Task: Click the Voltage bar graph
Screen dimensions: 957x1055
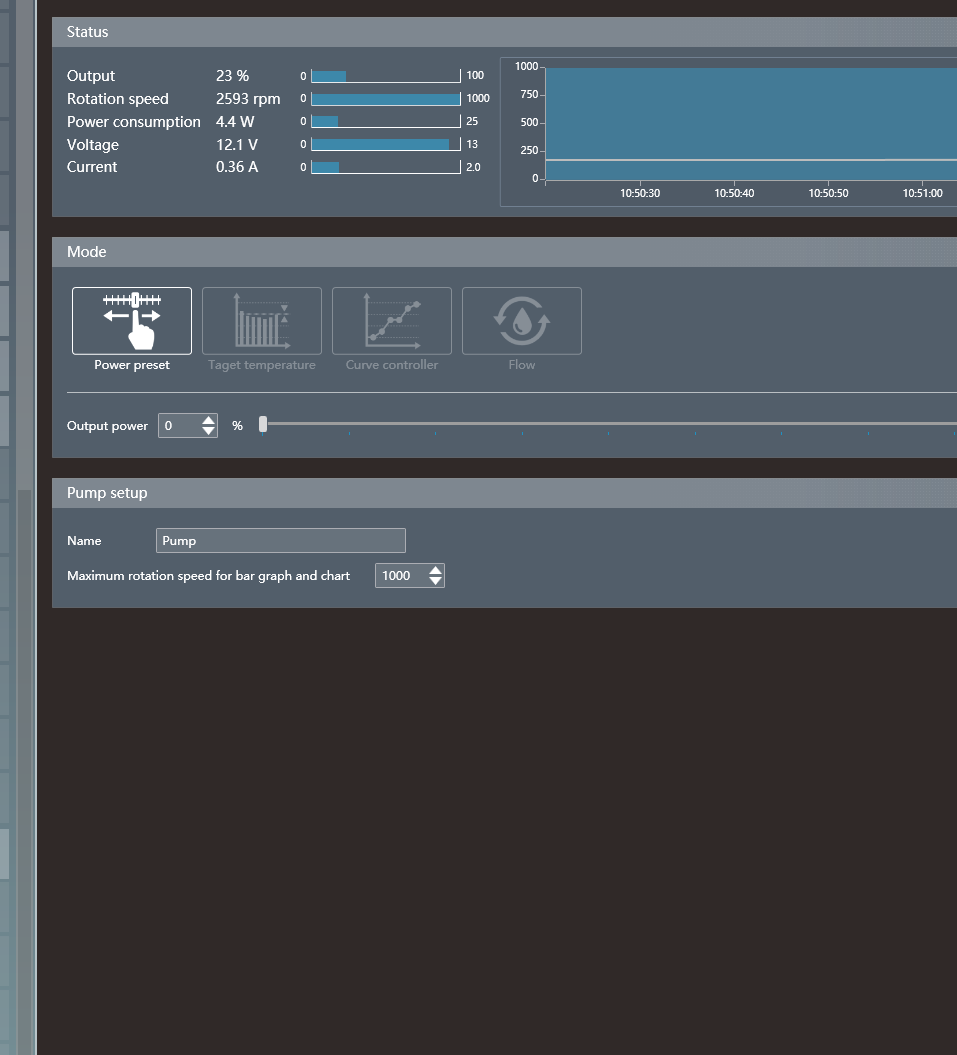Action: click(386, 145)
